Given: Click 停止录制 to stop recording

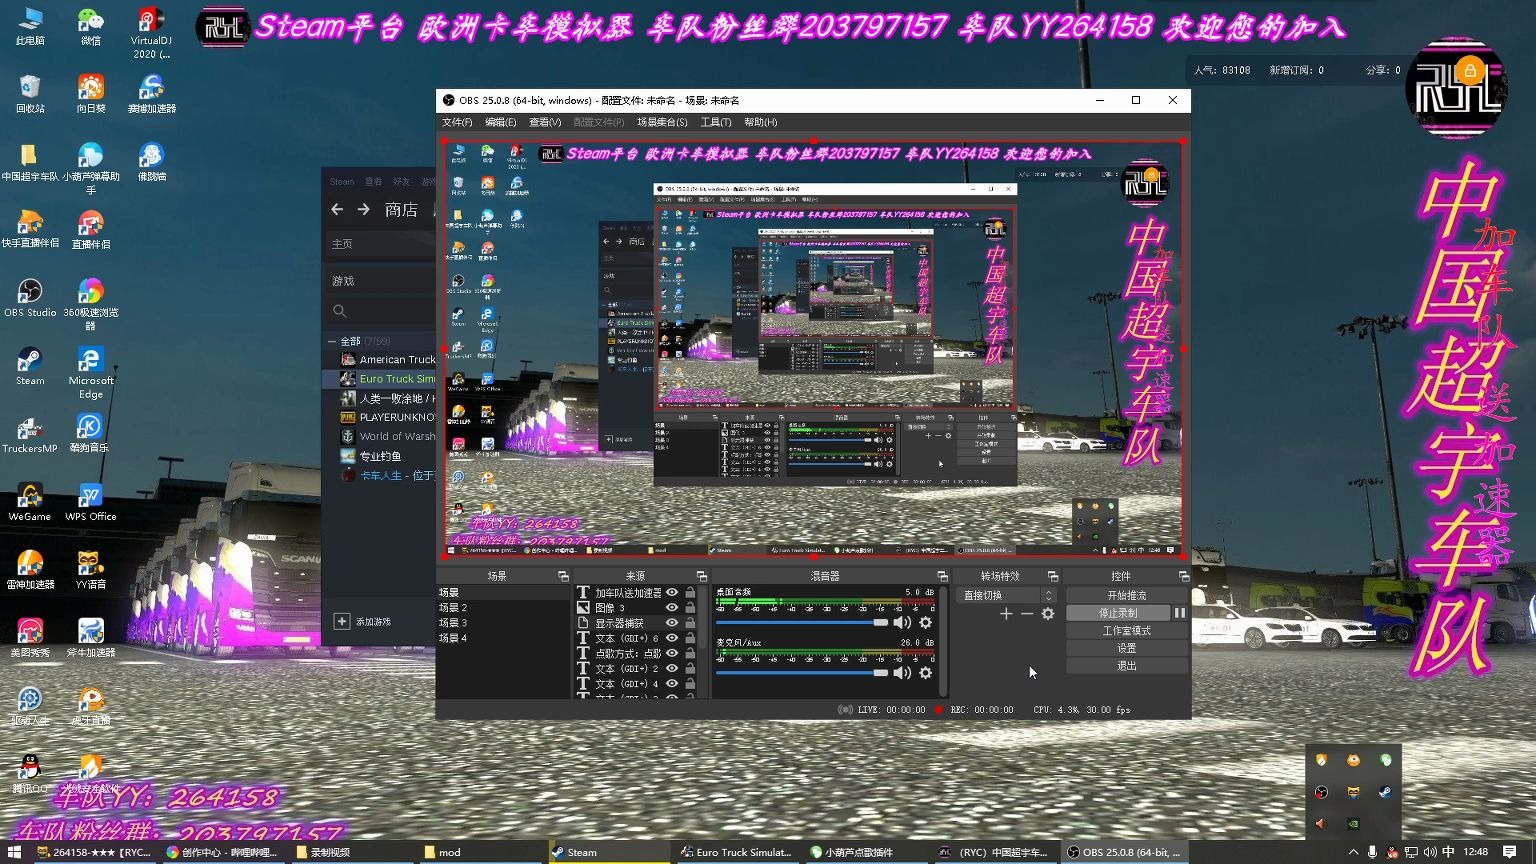Looking at the screenshot, I should [x=1118, y=613].
